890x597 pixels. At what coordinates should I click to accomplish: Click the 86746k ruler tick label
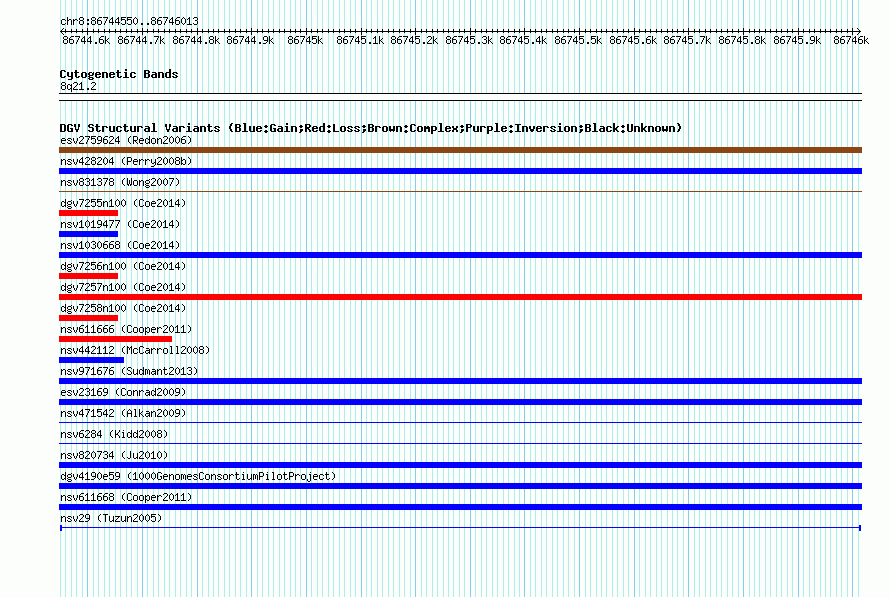point(851,40)
